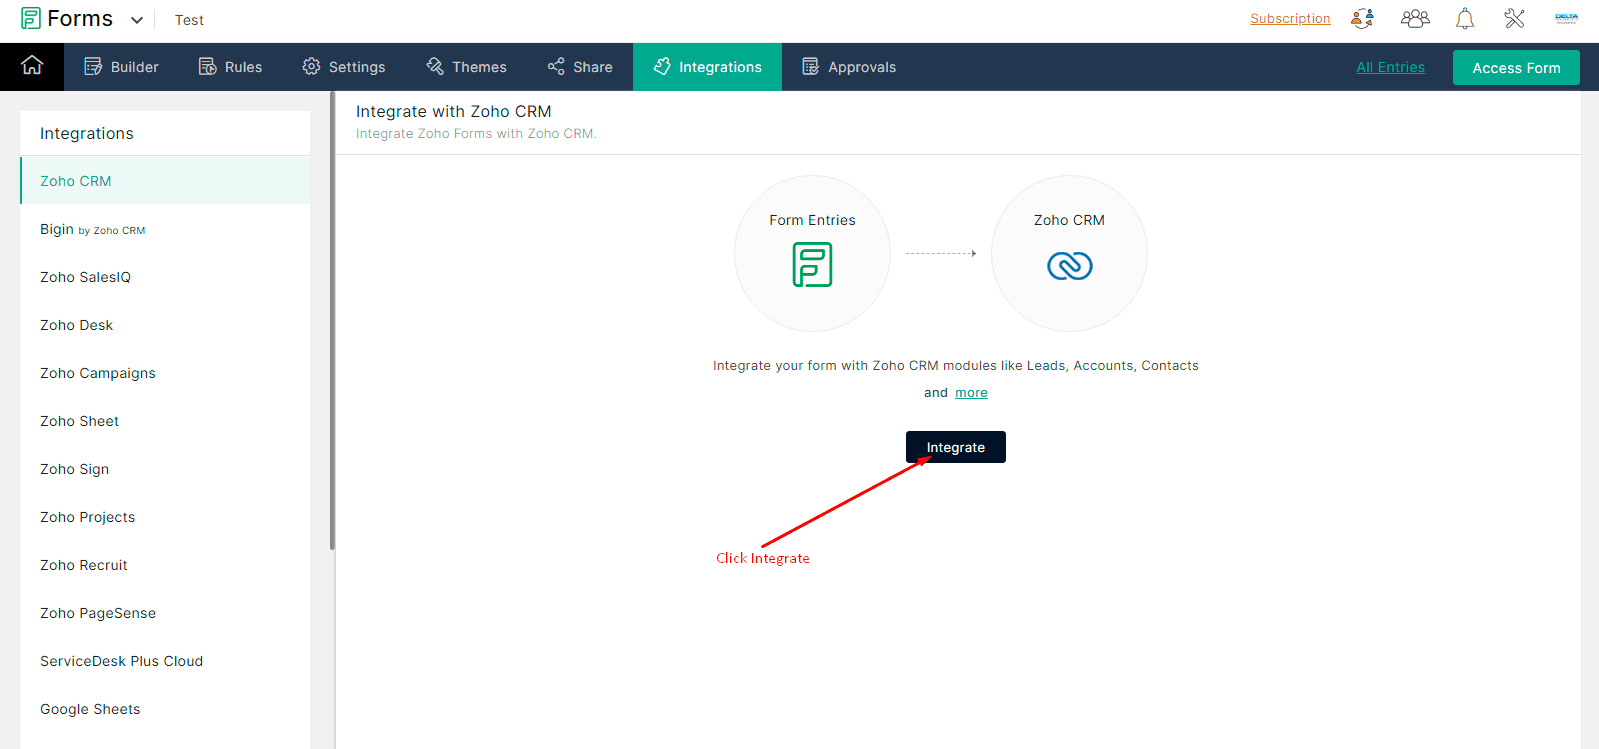Image resolution: width=1599 pixels, height=749 pixels.
Task: Click the Share network icon
Action: click(556, 66)
